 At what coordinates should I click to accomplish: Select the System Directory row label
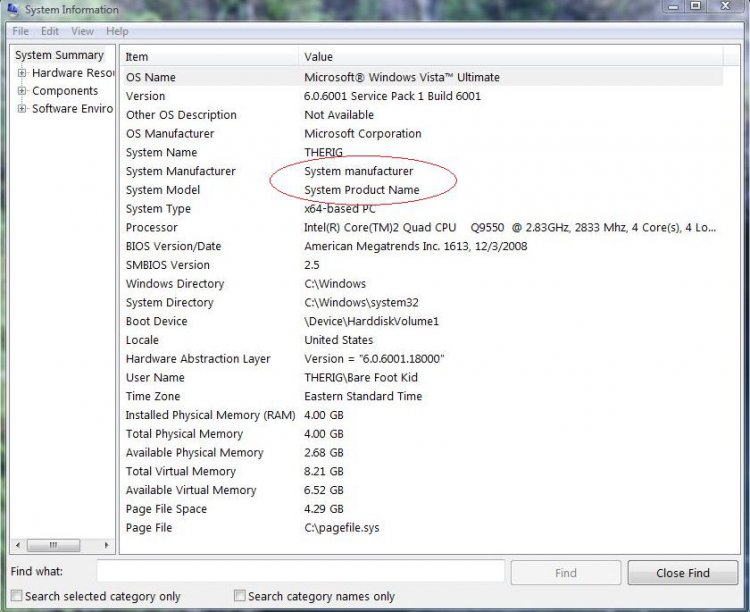[169, 303]
